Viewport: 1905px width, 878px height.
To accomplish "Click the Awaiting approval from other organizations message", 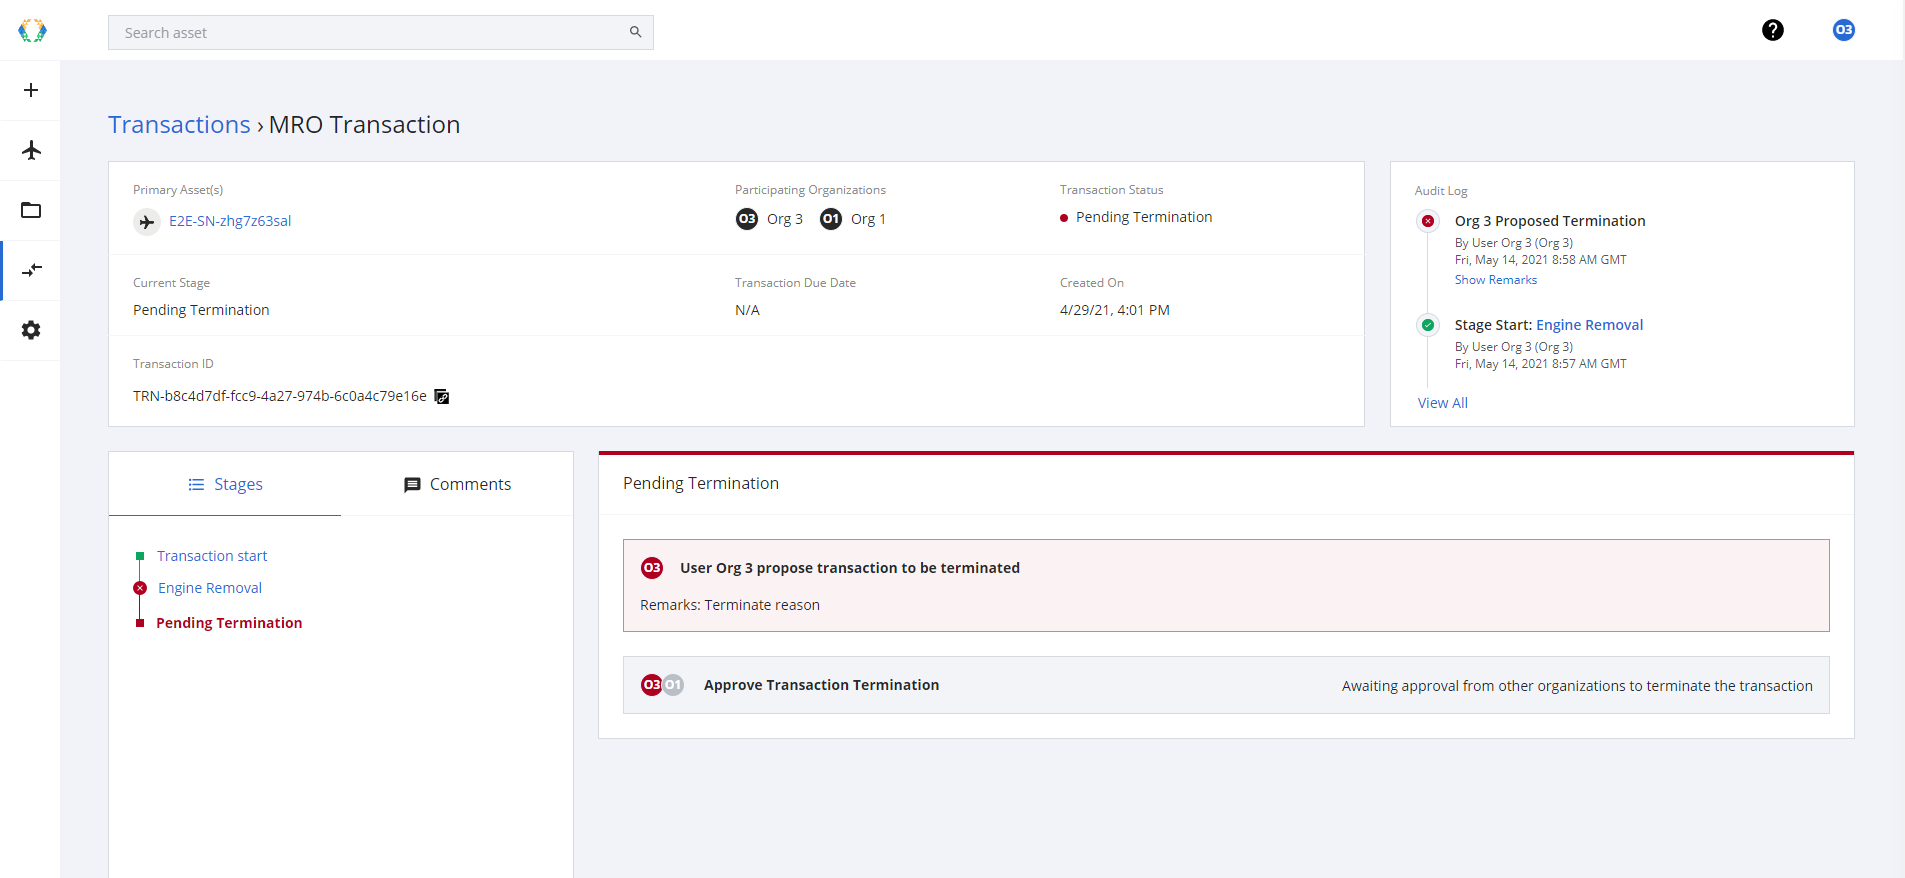I will click(x=1577, y=686).
